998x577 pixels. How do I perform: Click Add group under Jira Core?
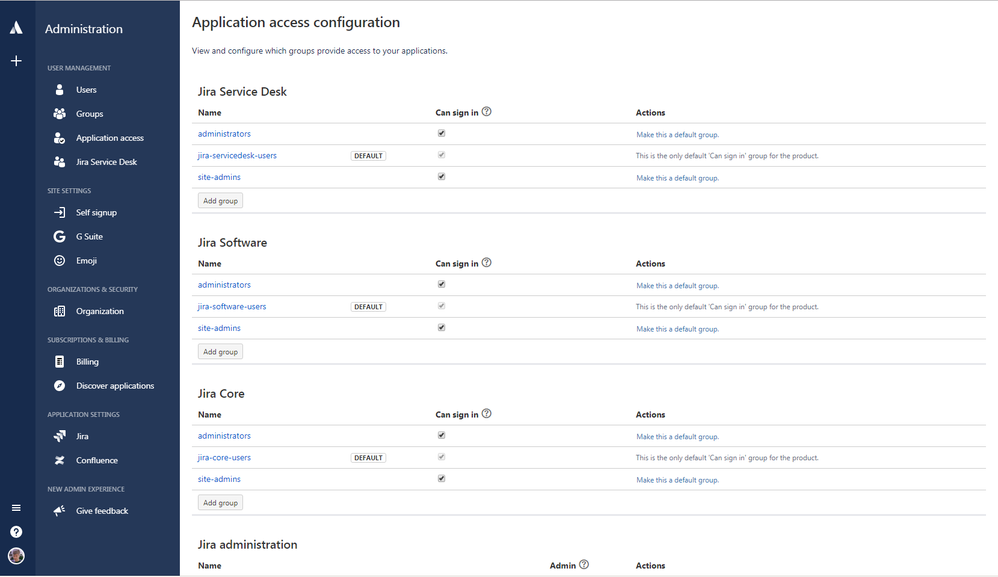(220, 503)
